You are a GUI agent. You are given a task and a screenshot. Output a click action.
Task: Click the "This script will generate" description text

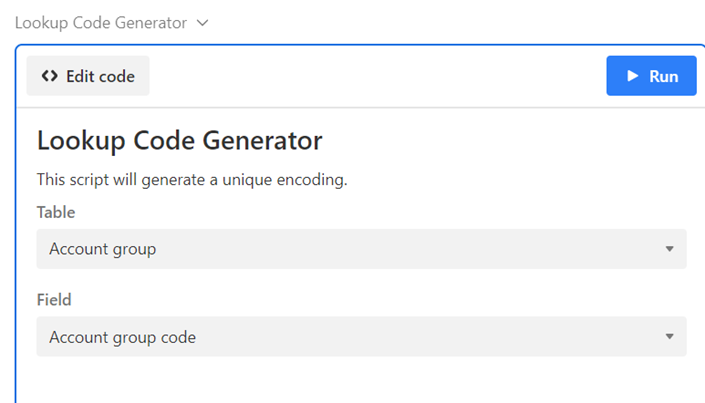pos(191,181)
